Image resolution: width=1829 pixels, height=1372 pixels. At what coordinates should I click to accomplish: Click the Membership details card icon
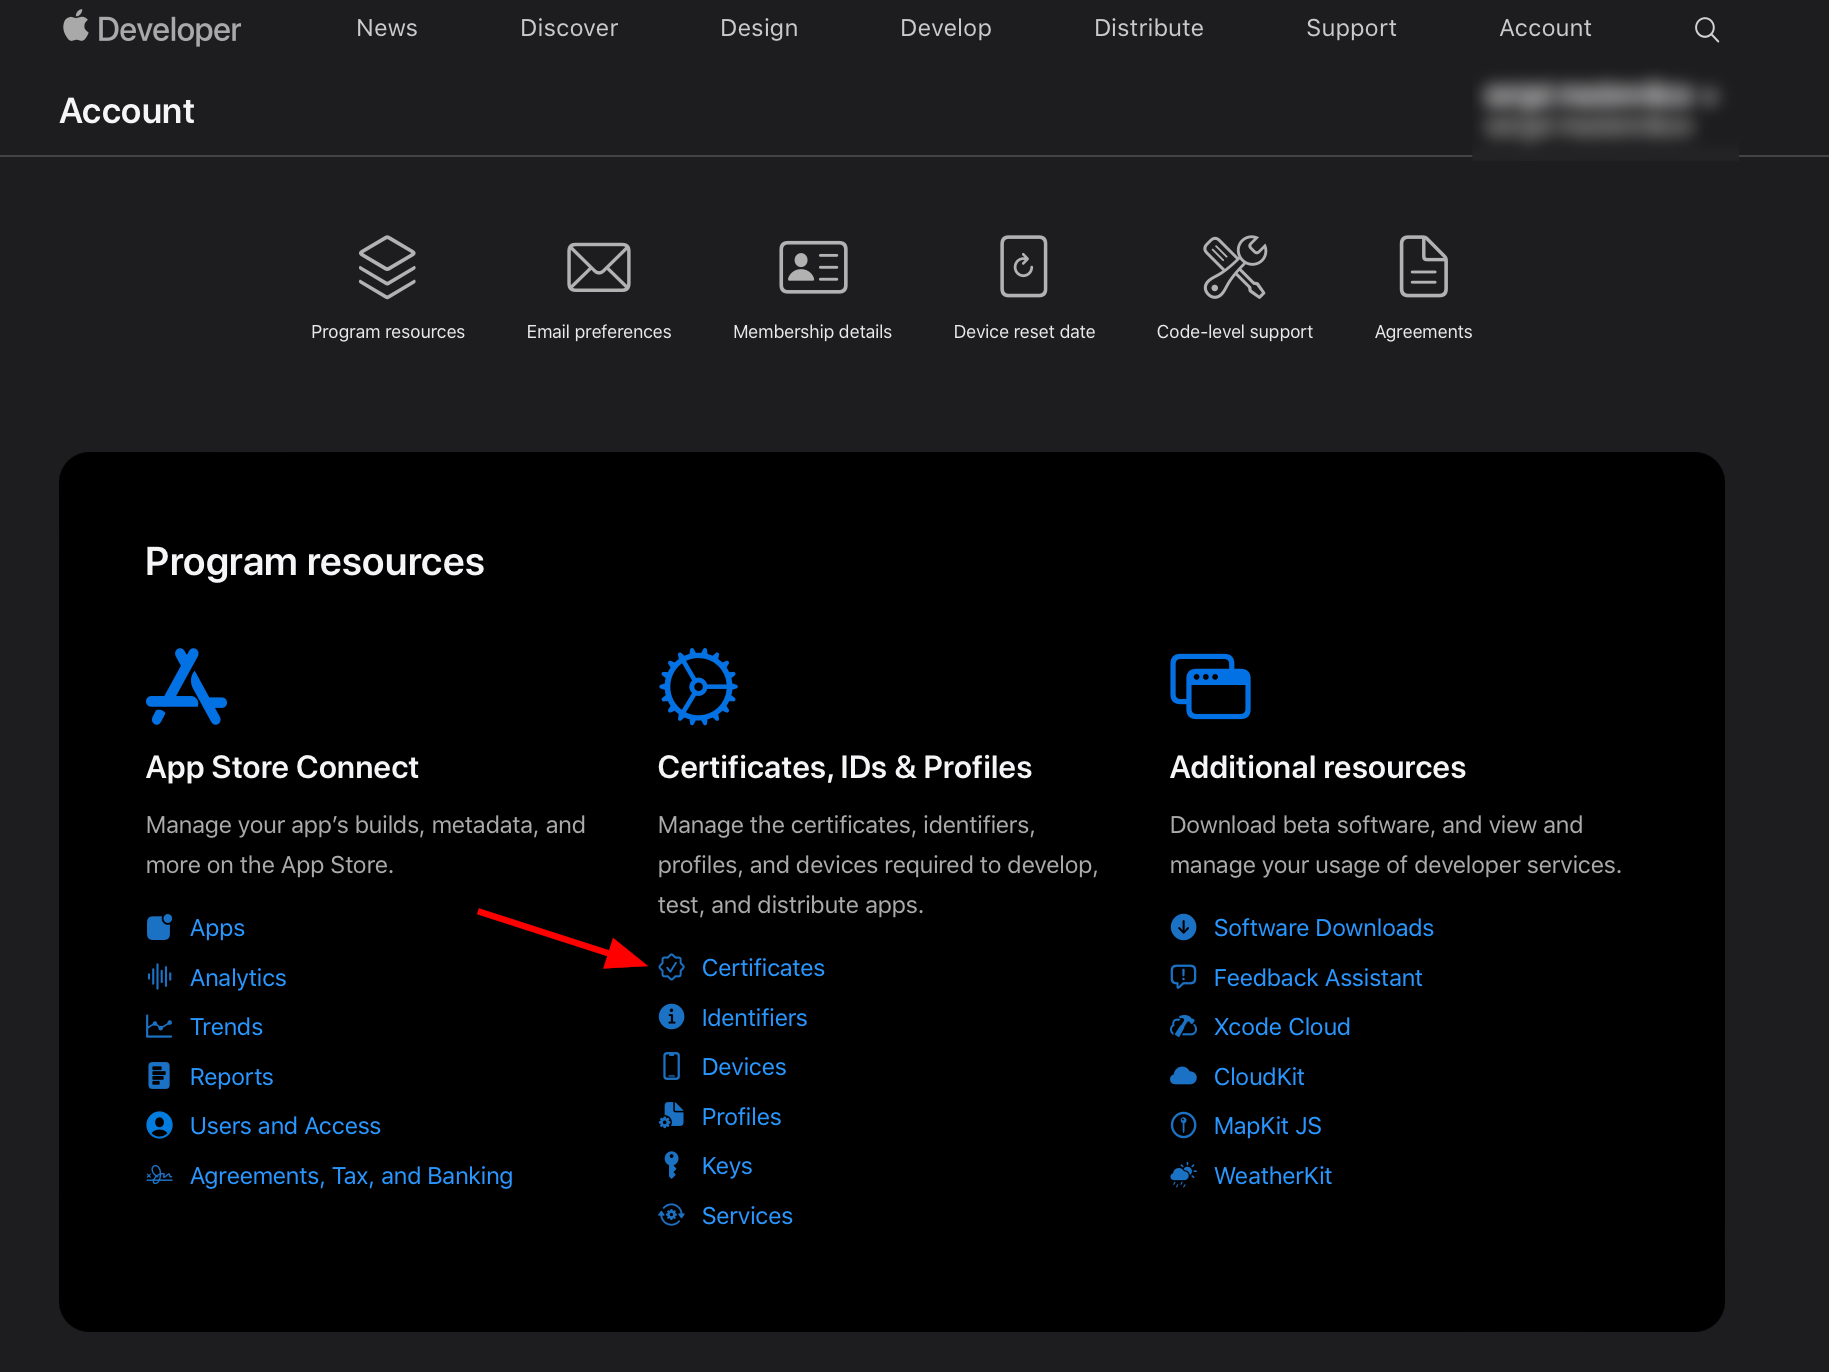pos(813,267)
